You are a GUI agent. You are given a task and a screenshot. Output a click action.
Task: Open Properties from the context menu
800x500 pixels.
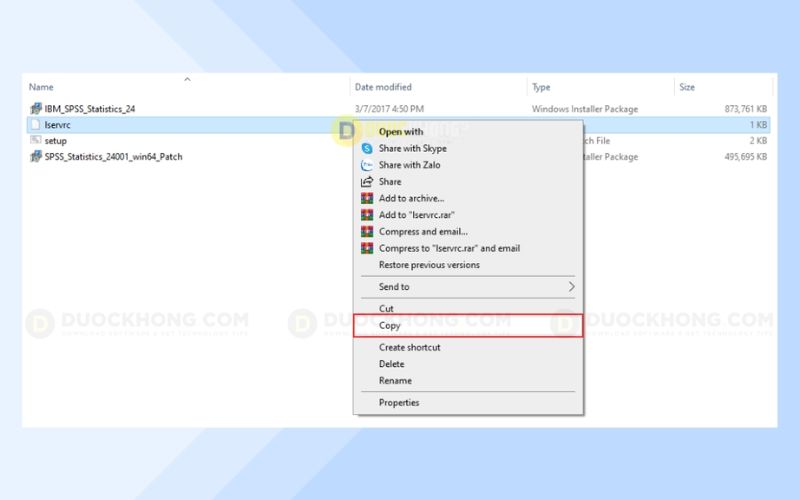(399, 403)
